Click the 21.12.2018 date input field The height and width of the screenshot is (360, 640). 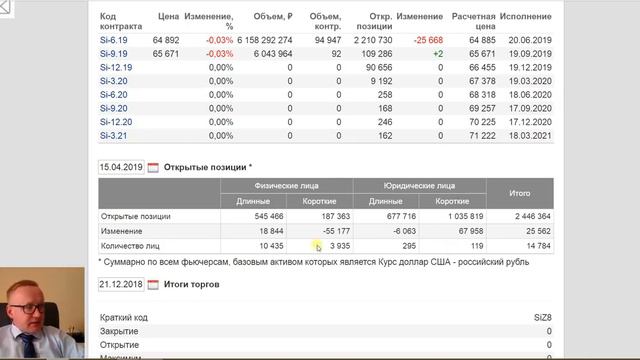pyautogui.click(x=121, y=284)
